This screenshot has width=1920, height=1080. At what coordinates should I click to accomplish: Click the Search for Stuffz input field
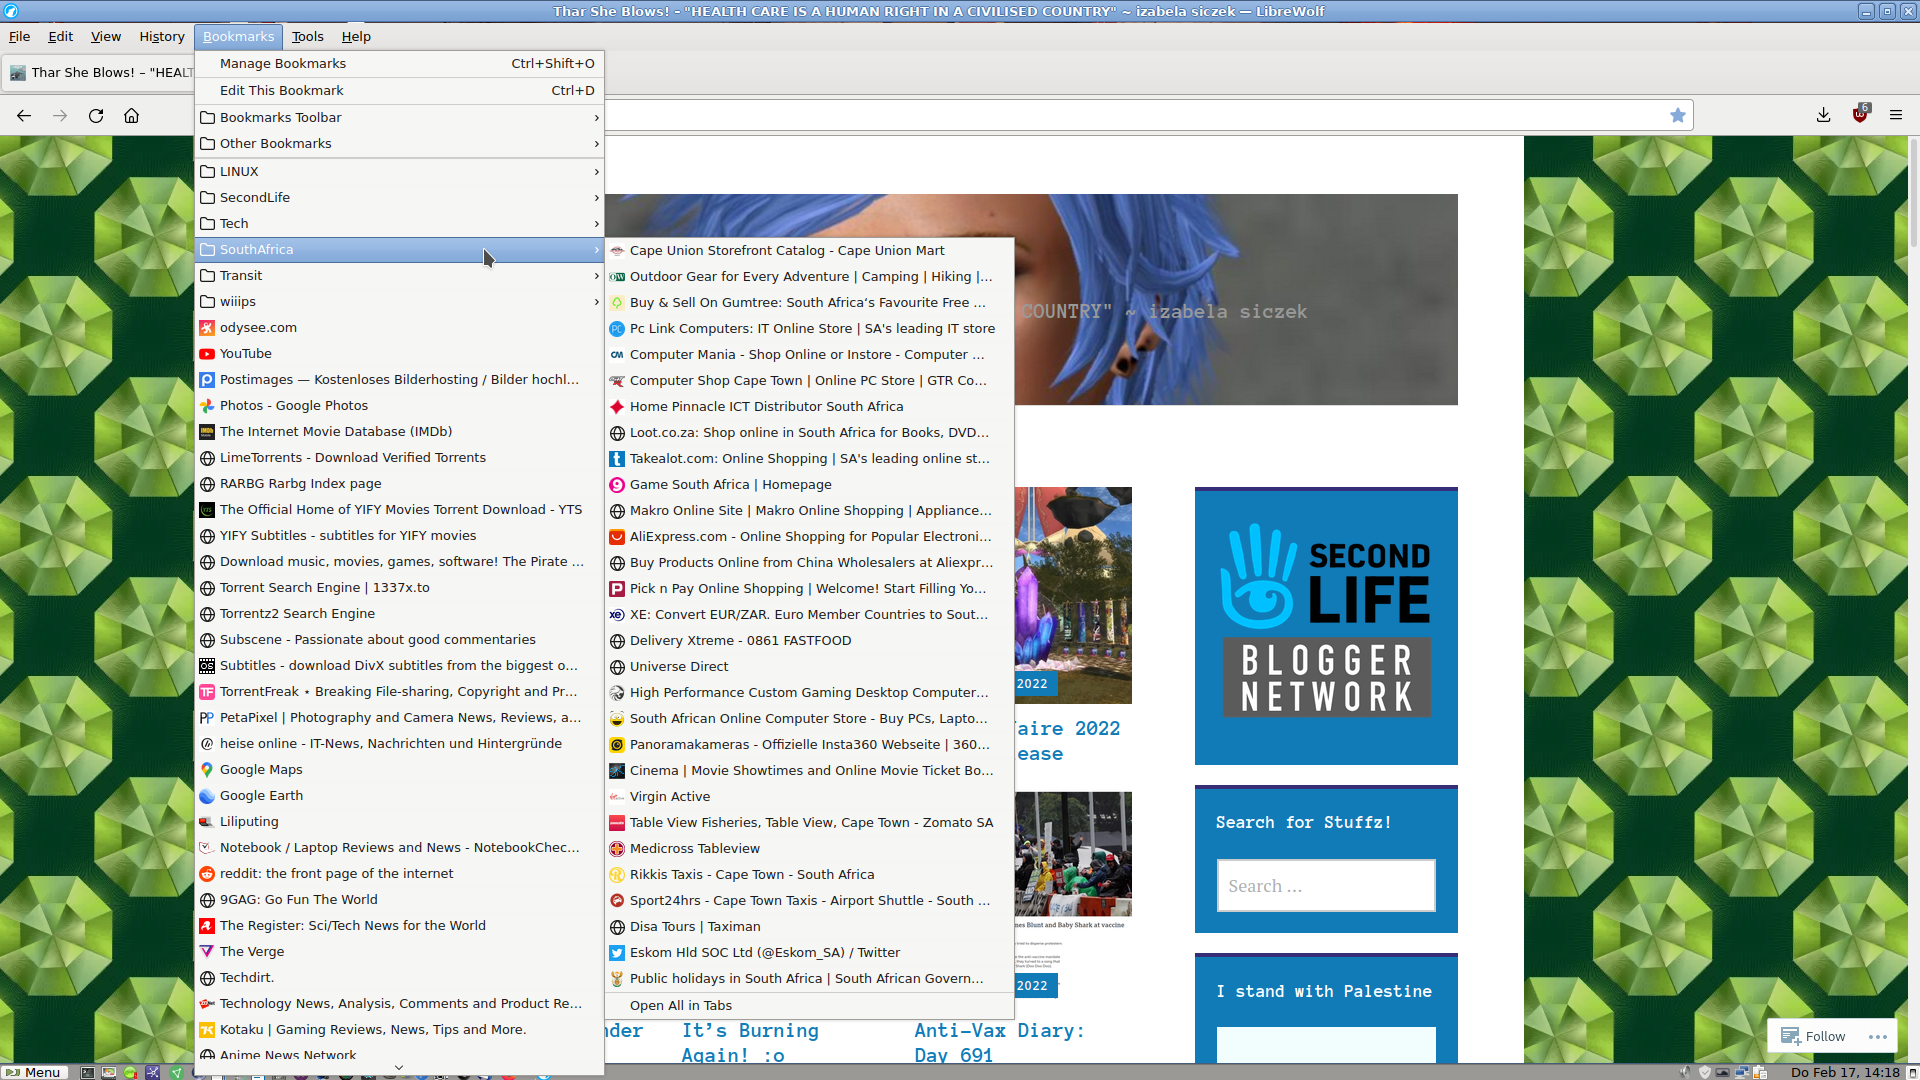[x=1326, y=886]
